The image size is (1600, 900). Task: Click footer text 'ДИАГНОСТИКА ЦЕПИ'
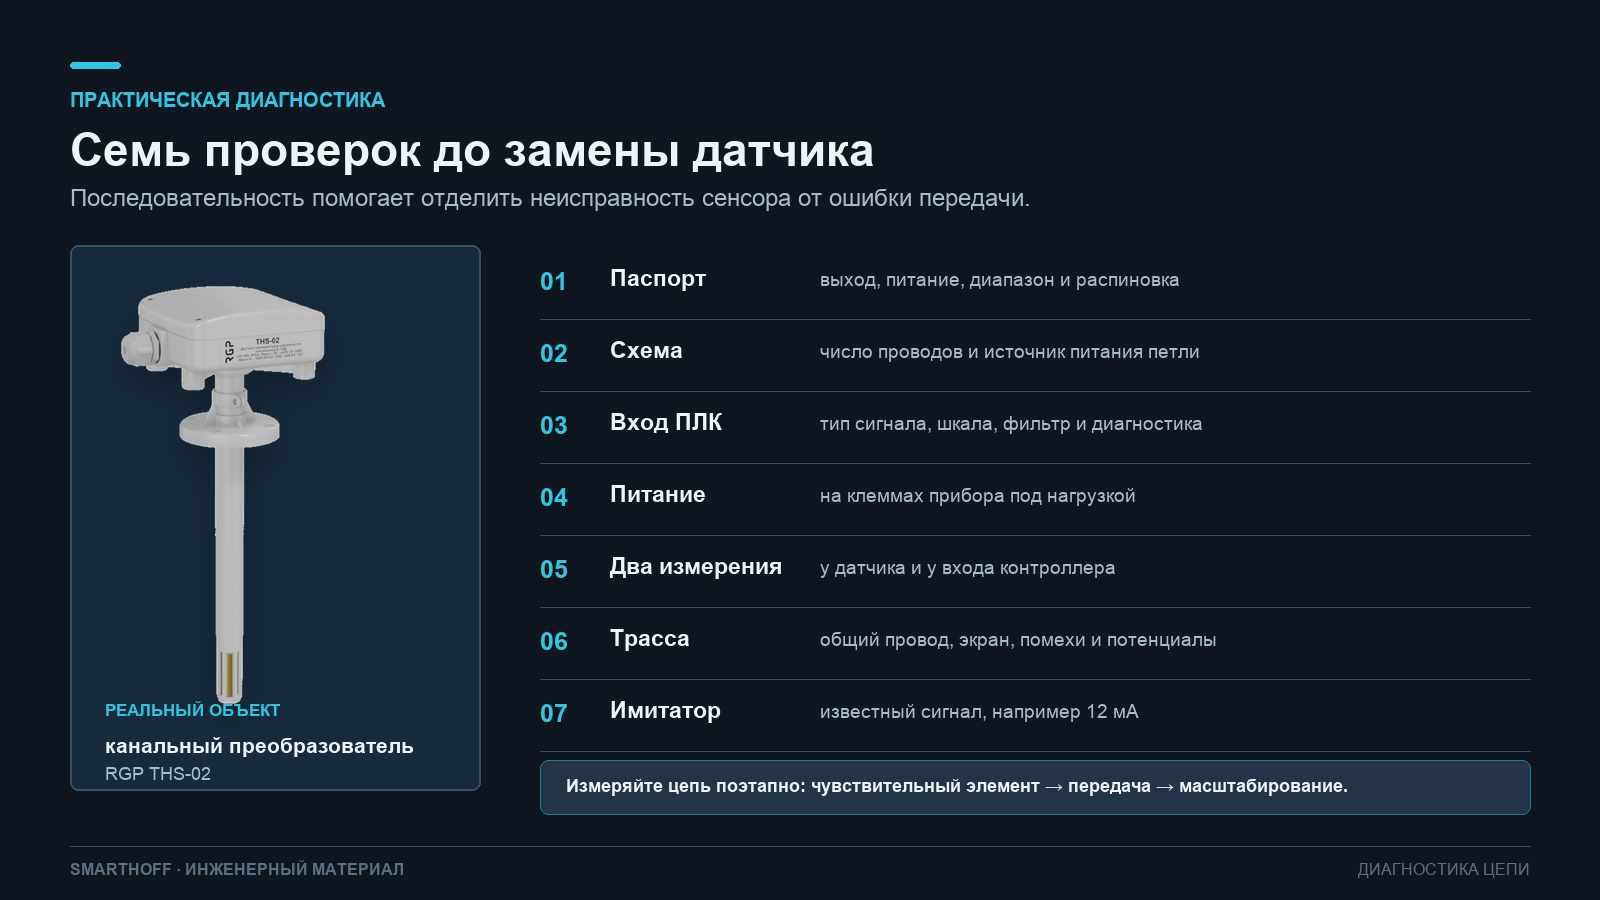tap(1443, 870)
